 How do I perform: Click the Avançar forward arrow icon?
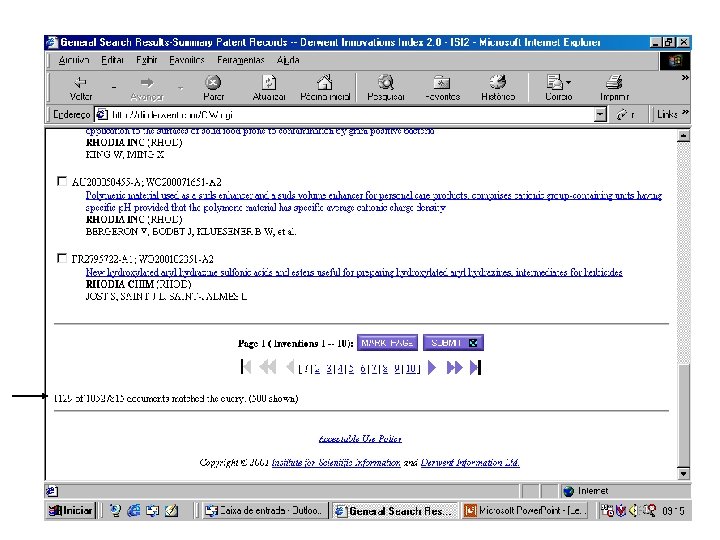pyautogui.click(x=146, y=83)
